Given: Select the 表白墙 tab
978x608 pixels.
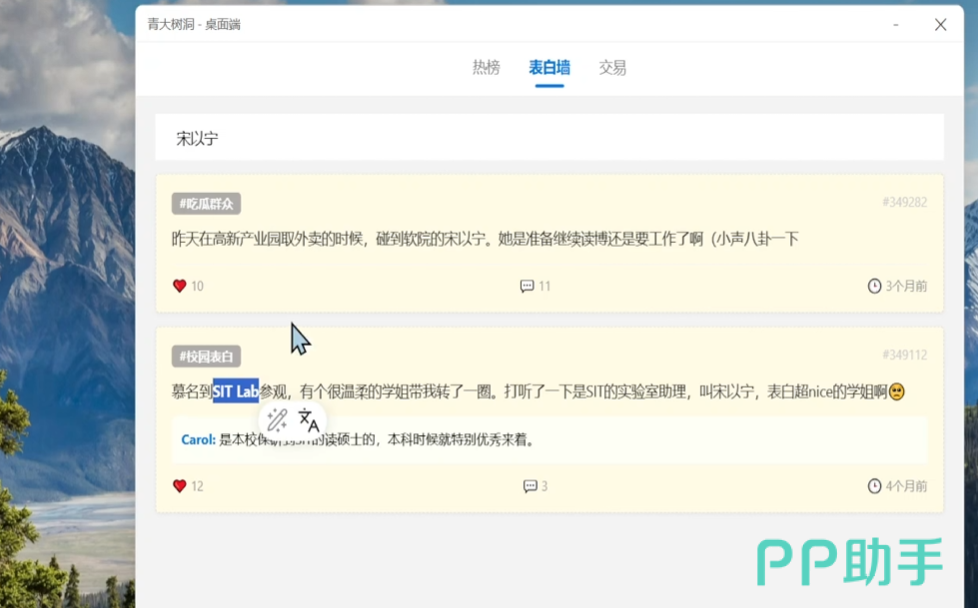Looking at the screenshot, I should point(549,68).
